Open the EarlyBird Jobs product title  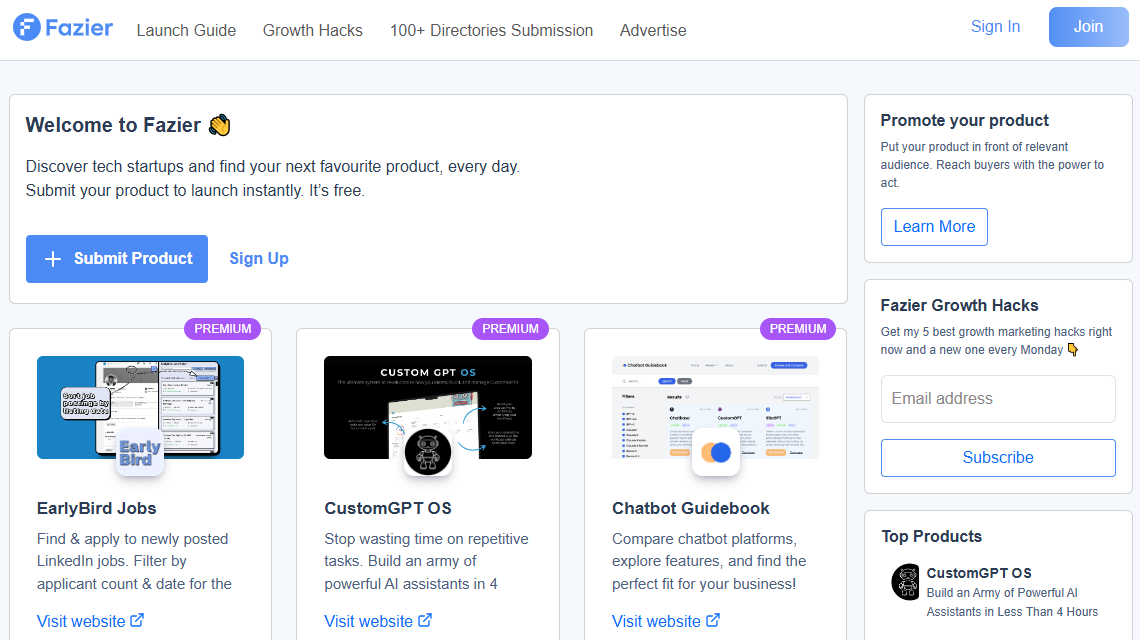pos(97,508)
